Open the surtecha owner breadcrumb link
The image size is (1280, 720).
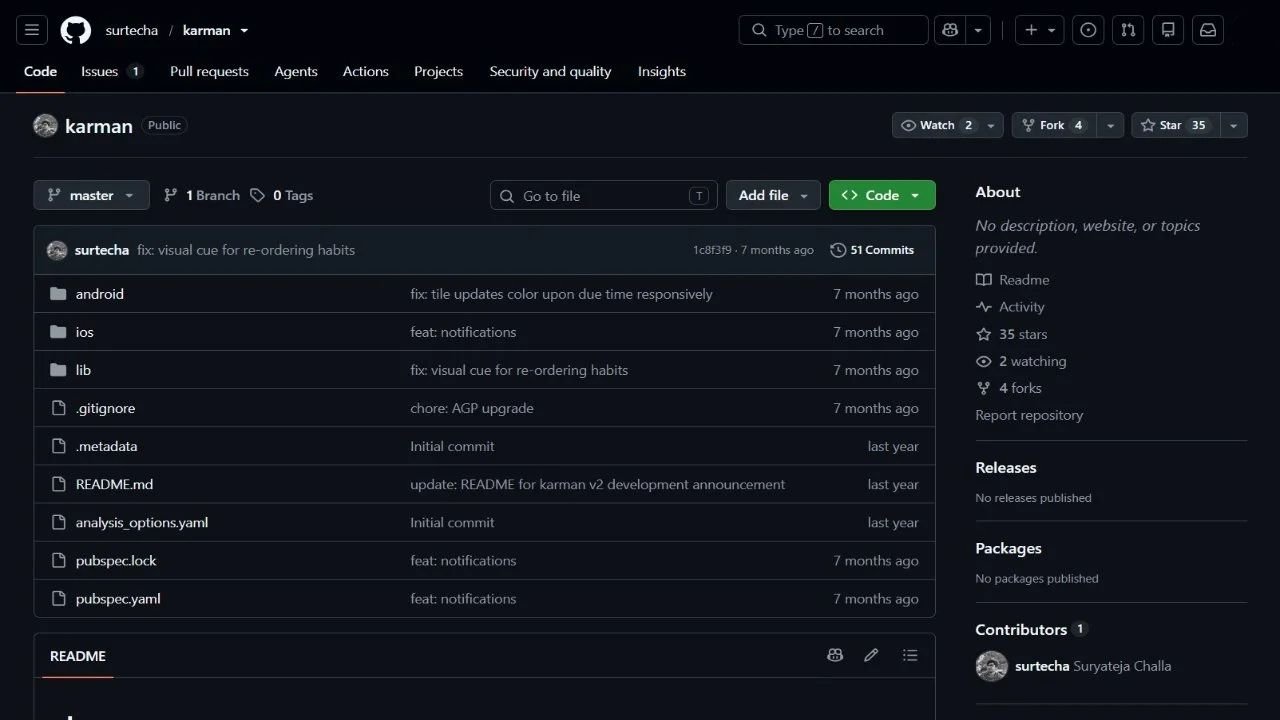(132, 30)
